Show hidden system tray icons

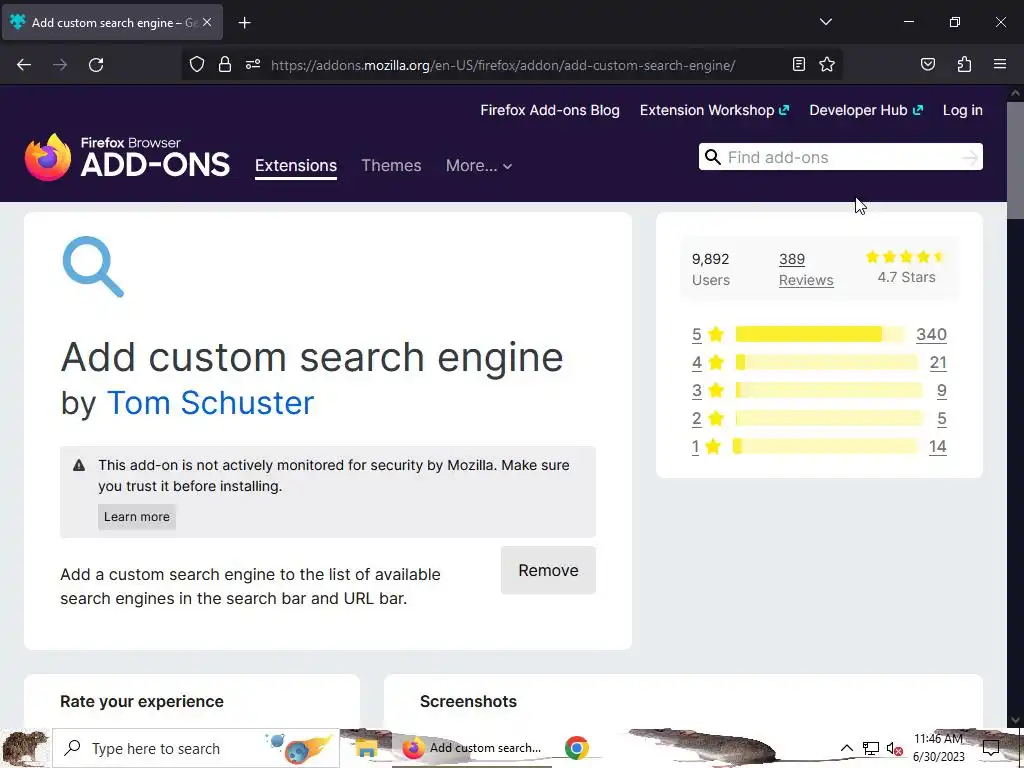[846, 748]
